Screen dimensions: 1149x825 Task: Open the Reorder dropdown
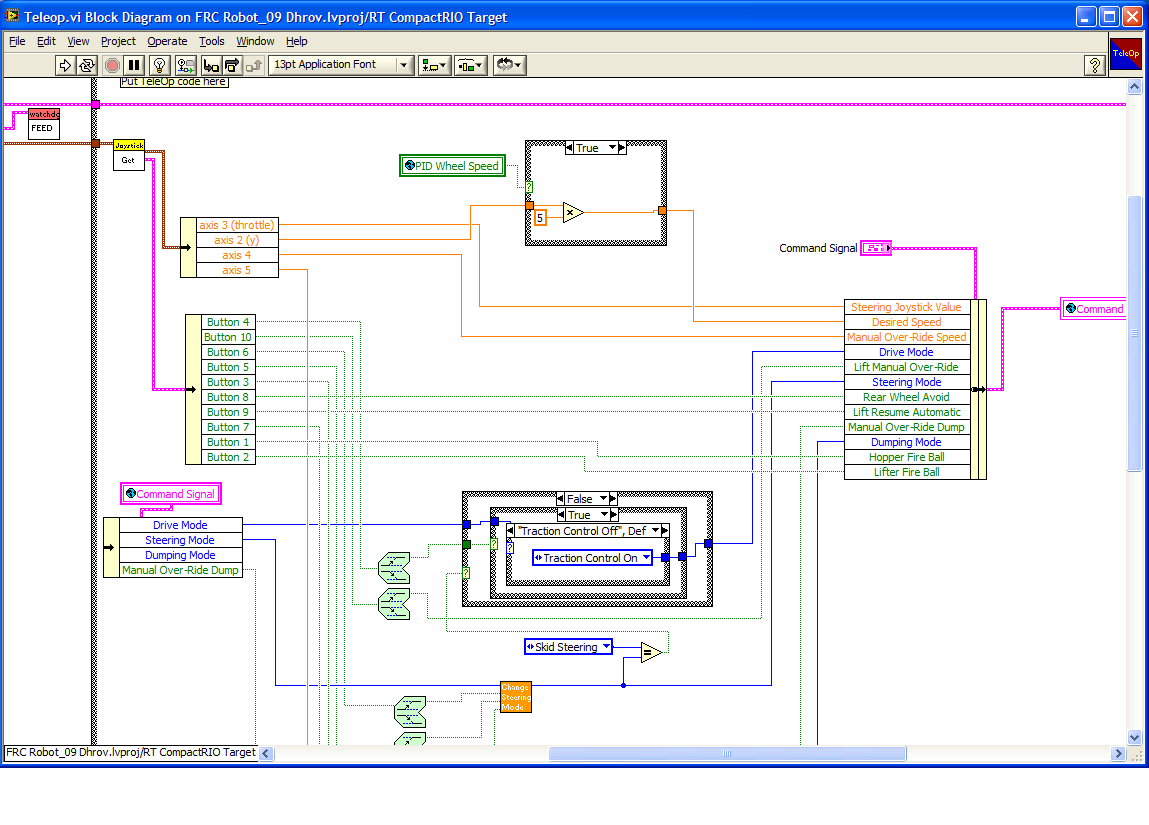tap(509, 65)
